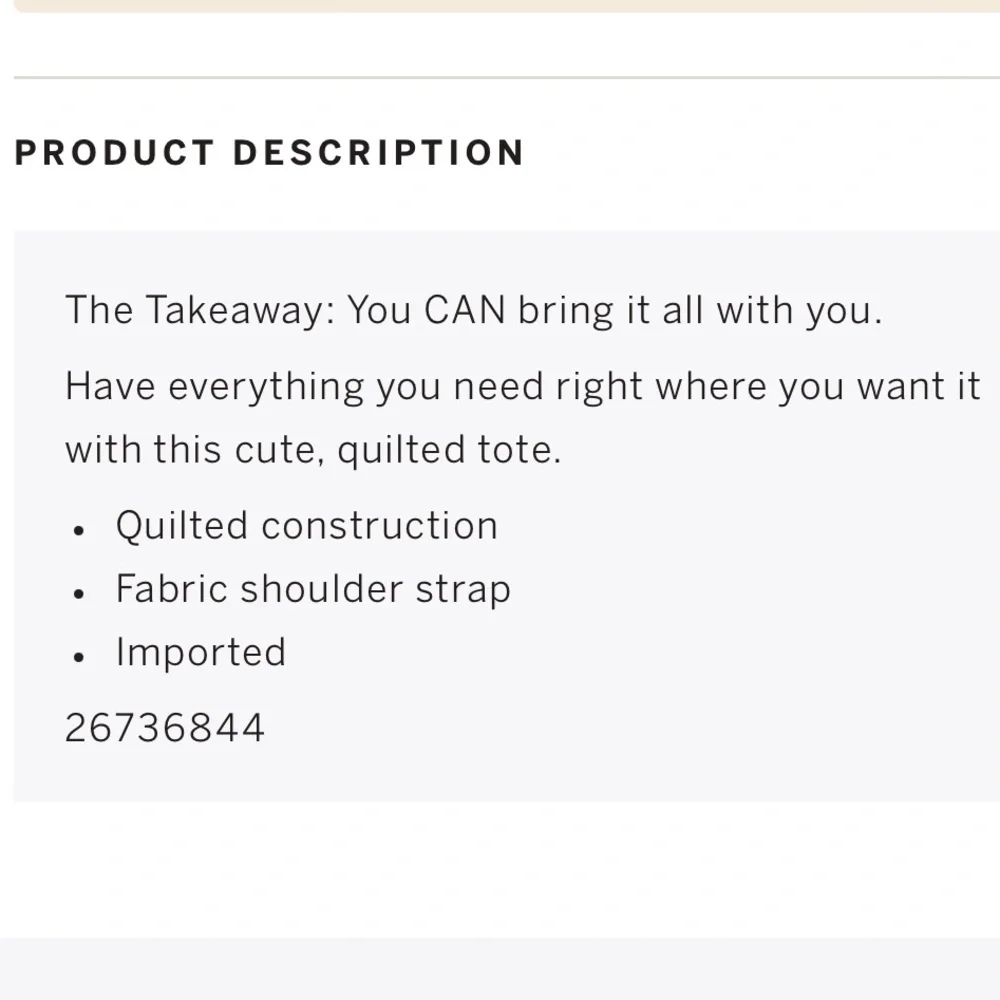Screen dimensions: 1000x1000
Task: Click the bullet dot beside Quilted construction
Action: pos(80,530)
